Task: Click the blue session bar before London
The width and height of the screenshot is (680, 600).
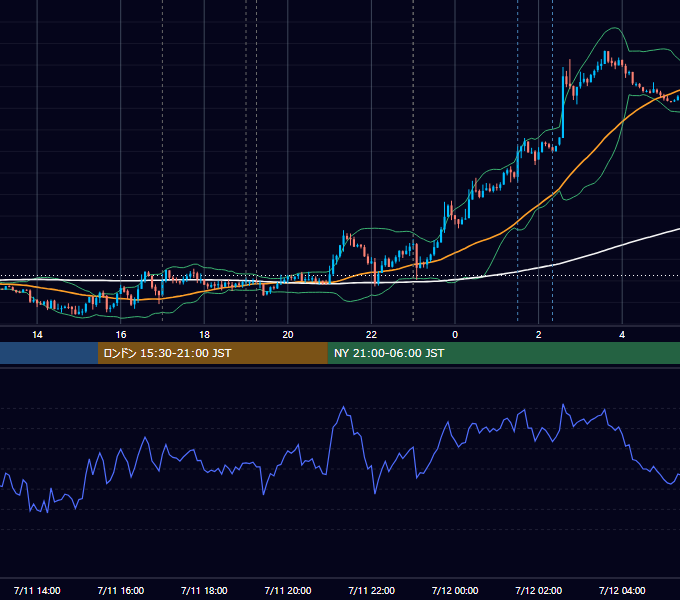Action: [49, 353]
